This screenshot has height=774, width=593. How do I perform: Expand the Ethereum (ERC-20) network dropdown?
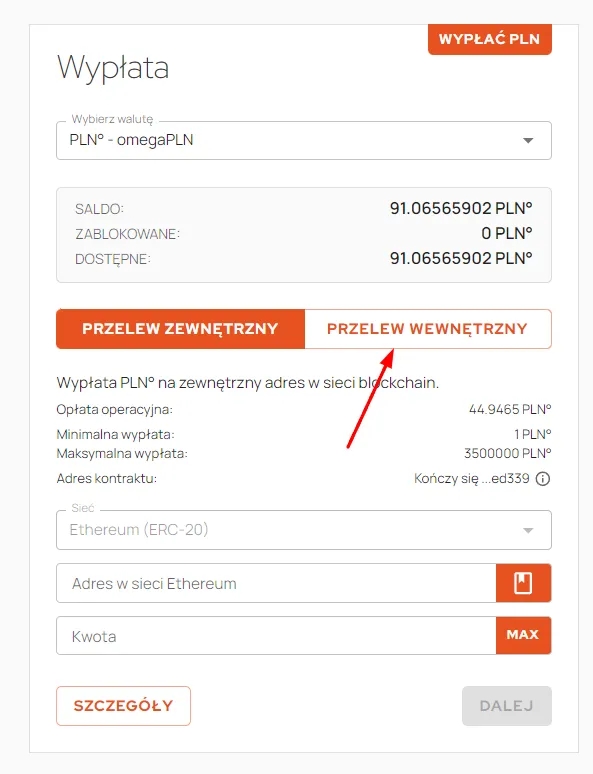[x=304, y=530]
